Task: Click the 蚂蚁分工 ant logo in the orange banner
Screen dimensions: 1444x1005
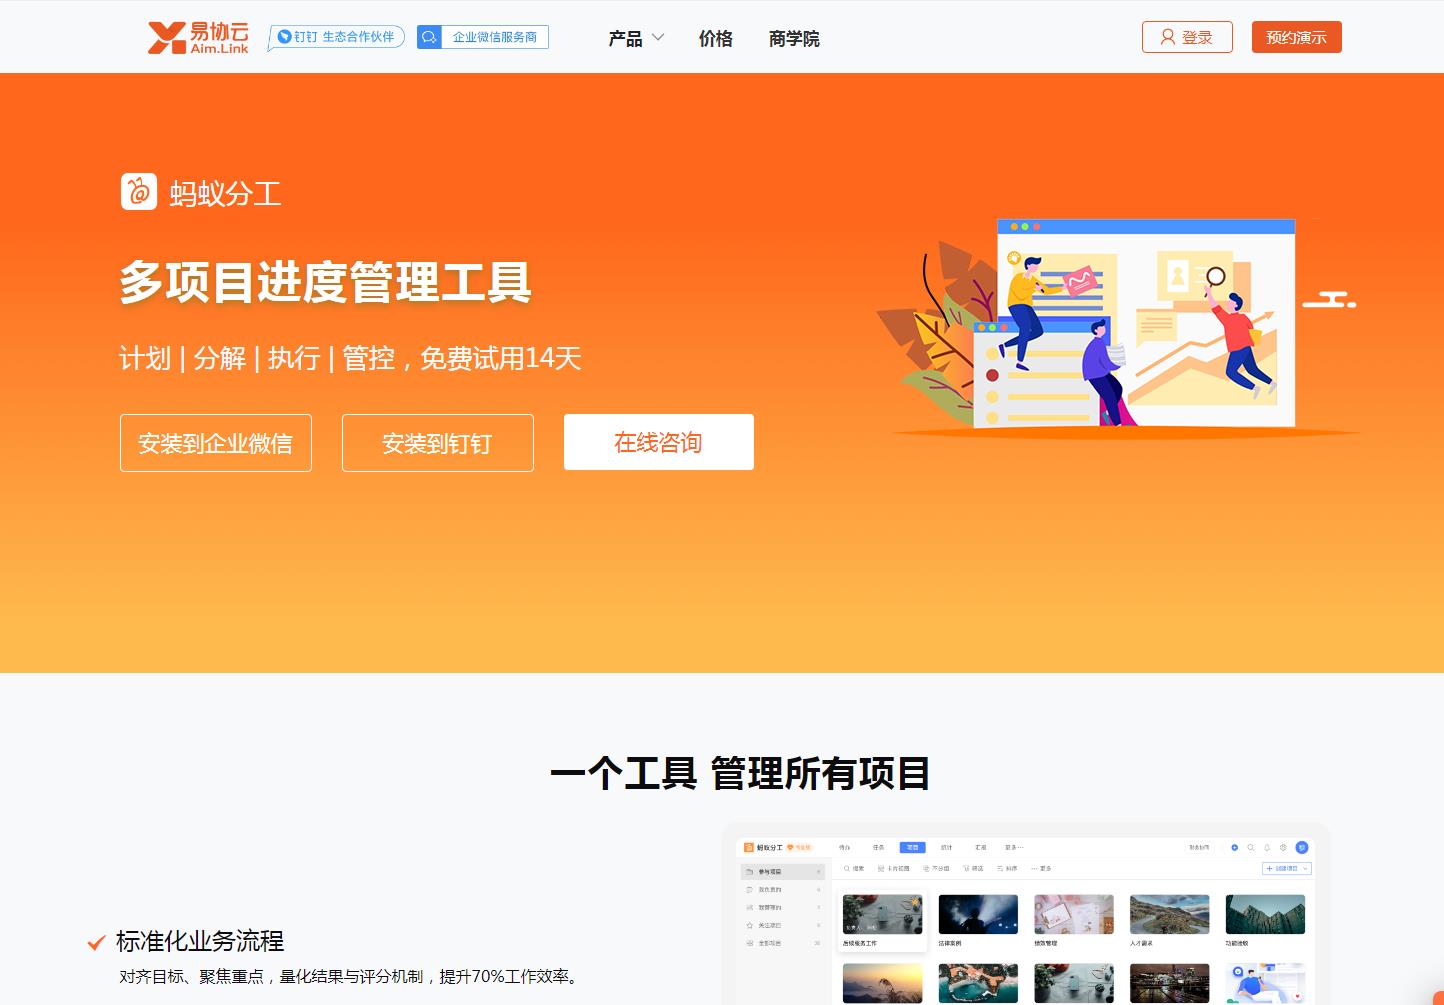Action: click(x=137, y=192)
